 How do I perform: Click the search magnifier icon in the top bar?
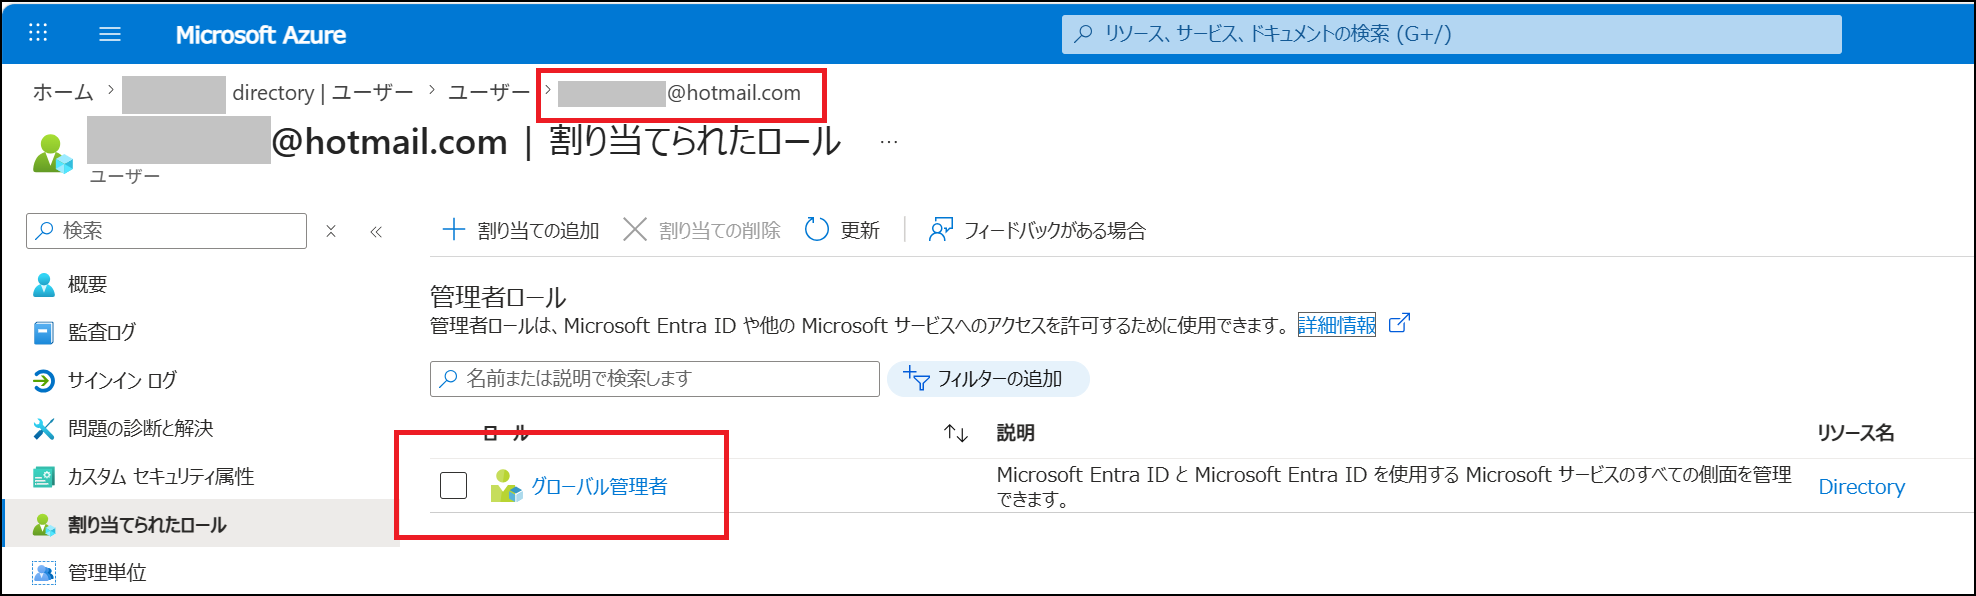pos(1083,34)
